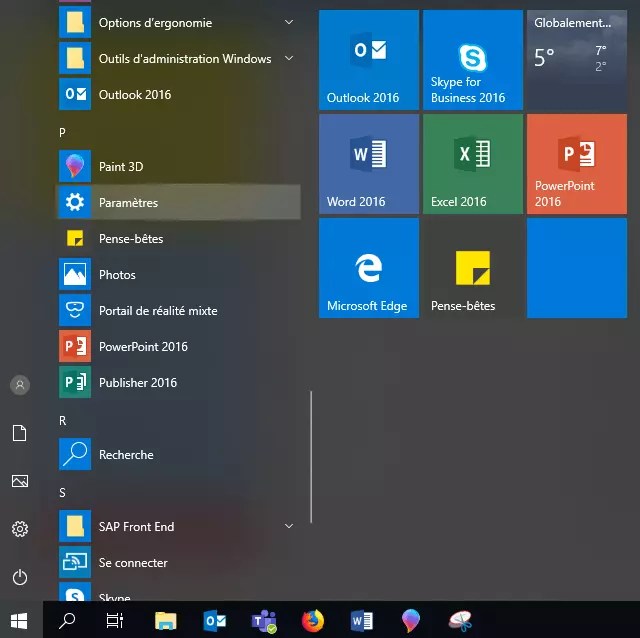
Task: Open Outlook from the taskbar
Action: [x=215, y=621]
